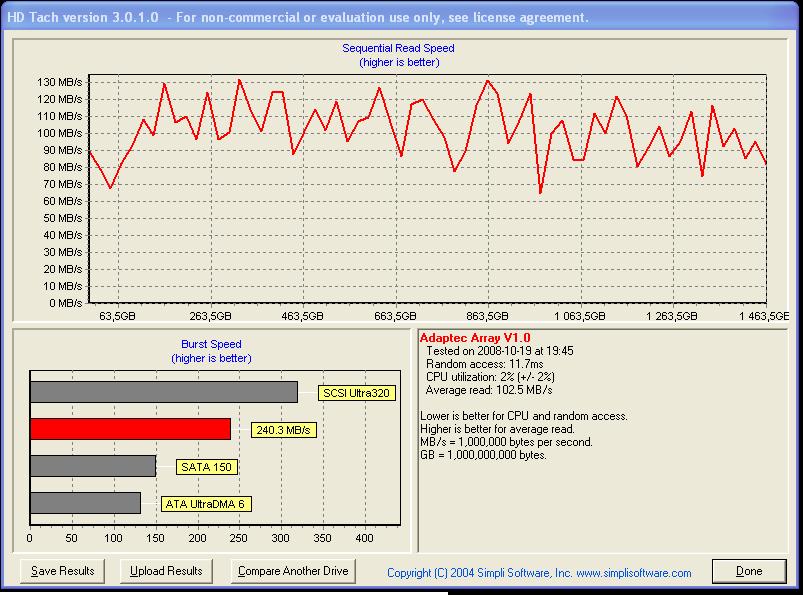Click the gray SATA 150 bar
The width and height of the screenshot is (803, 595).
93,466
